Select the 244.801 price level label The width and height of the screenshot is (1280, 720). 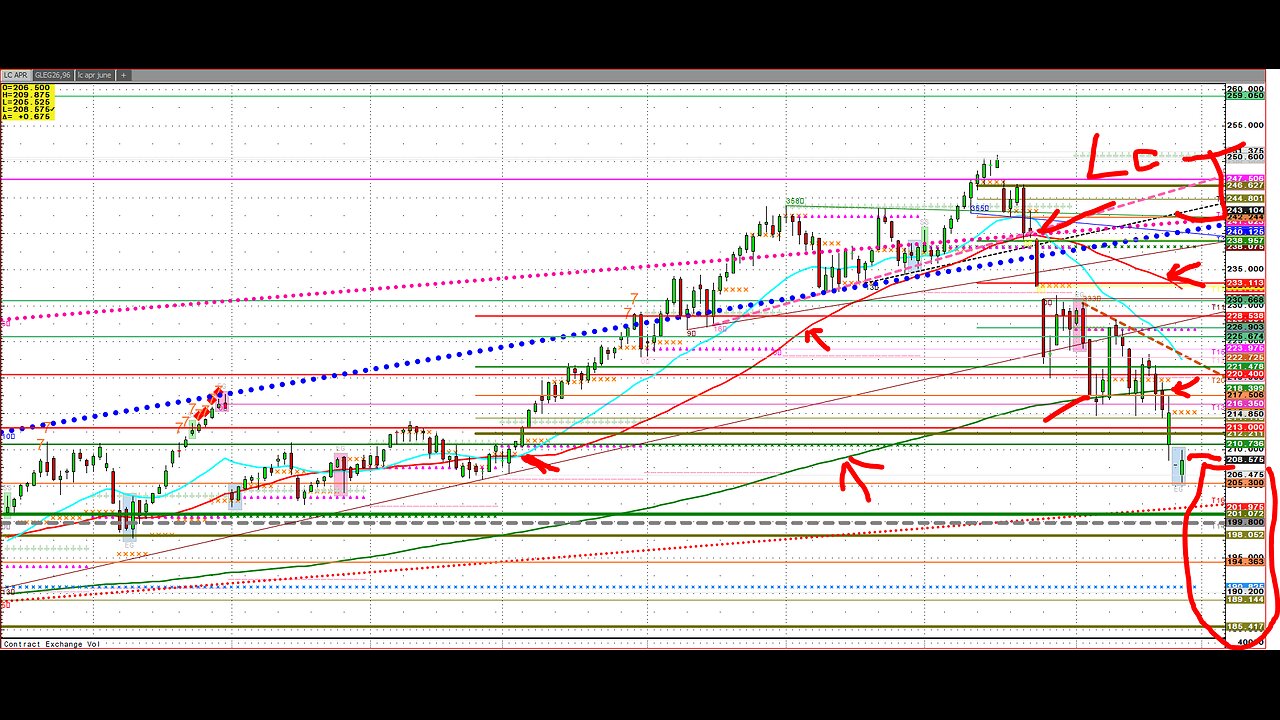tap(1245, 198)
